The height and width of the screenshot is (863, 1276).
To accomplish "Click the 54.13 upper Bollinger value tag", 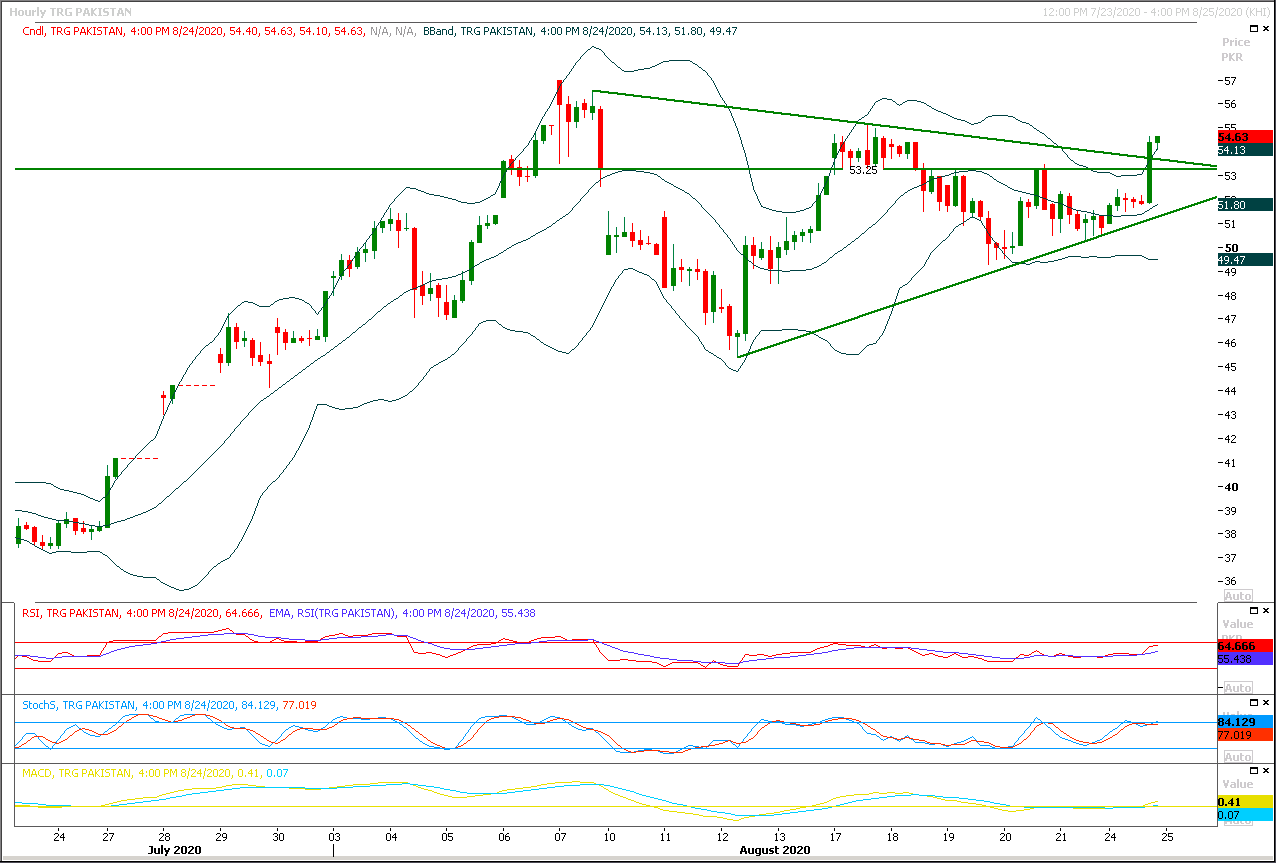I will pyautogui.click(x=1245, y=149).
